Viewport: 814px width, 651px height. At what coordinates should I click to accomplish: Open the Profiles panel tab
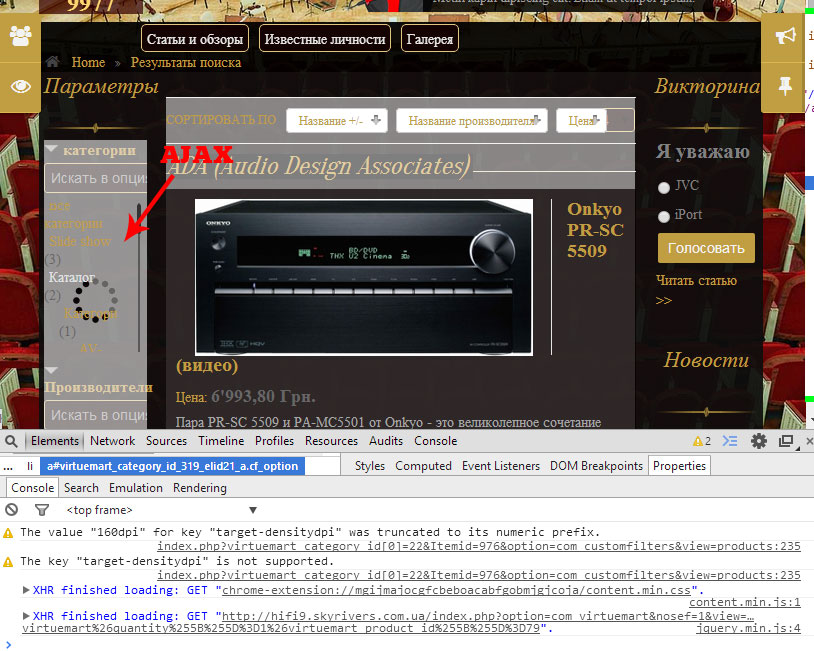(274, 441)
